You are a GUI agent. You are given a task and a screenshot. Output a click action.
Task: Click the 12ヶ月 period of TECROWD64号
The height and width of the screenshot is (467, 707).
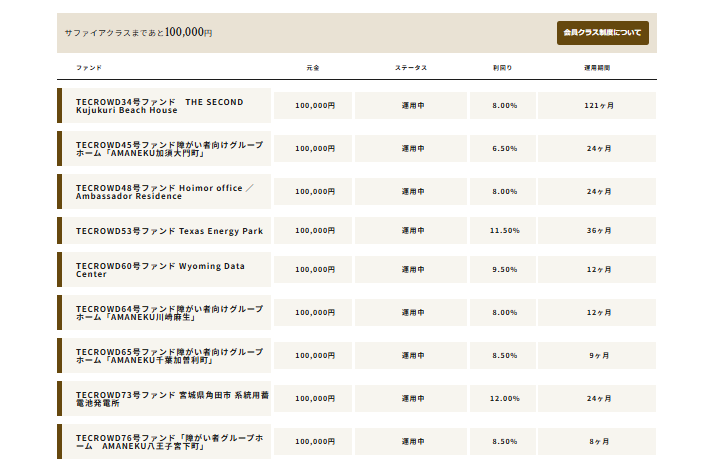tap(597, 312)
